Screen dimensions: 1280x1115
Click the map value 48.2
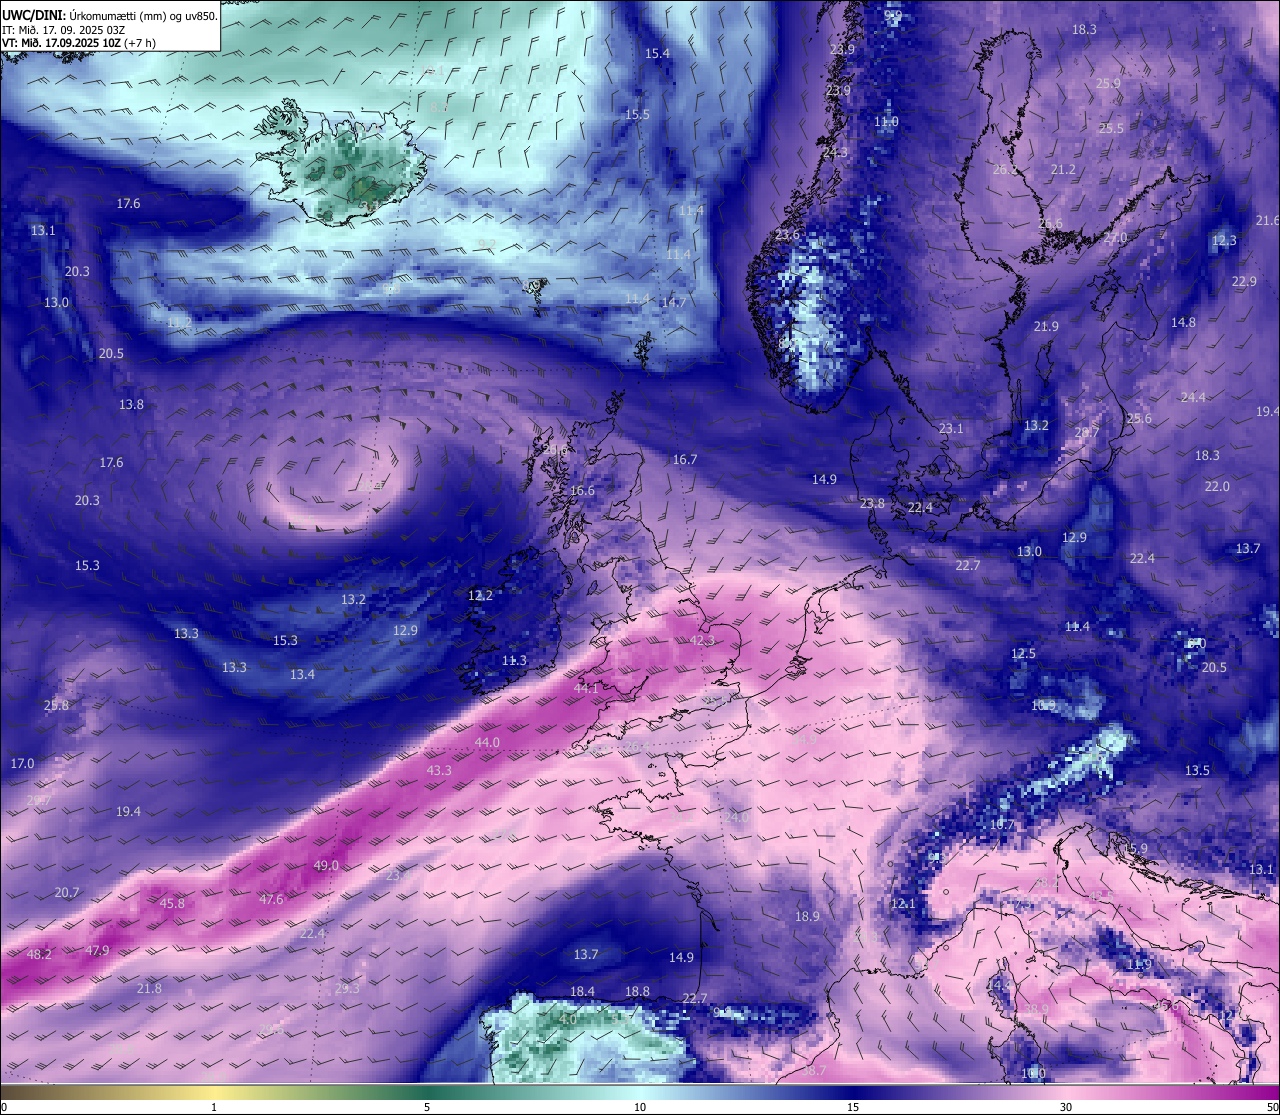click(x=39, y=955)
